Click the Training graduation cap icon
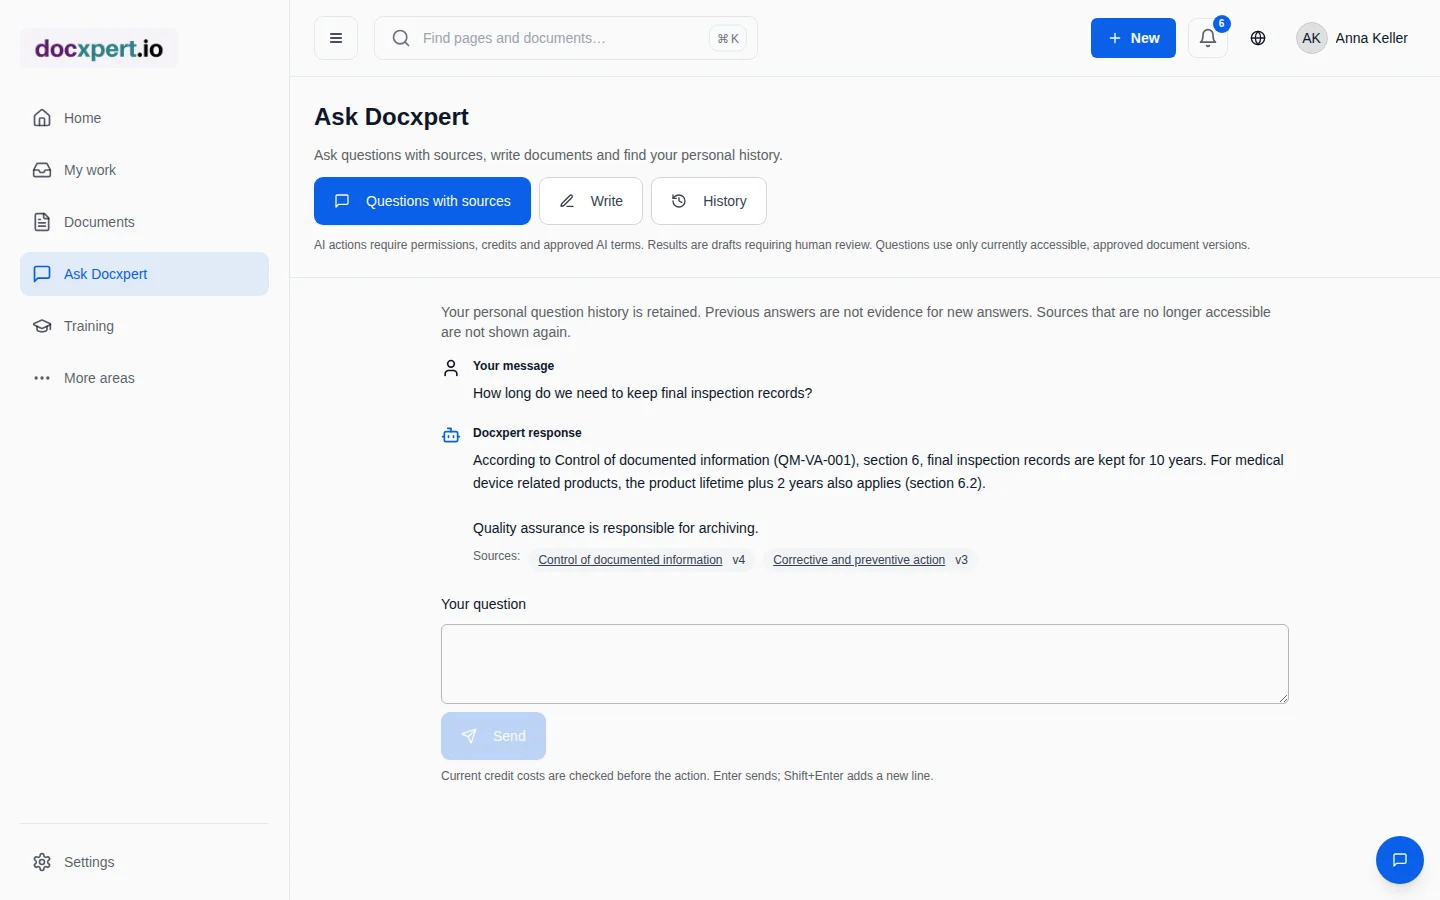The width and height of the screenshot is (1440, 900). (42, 326)
